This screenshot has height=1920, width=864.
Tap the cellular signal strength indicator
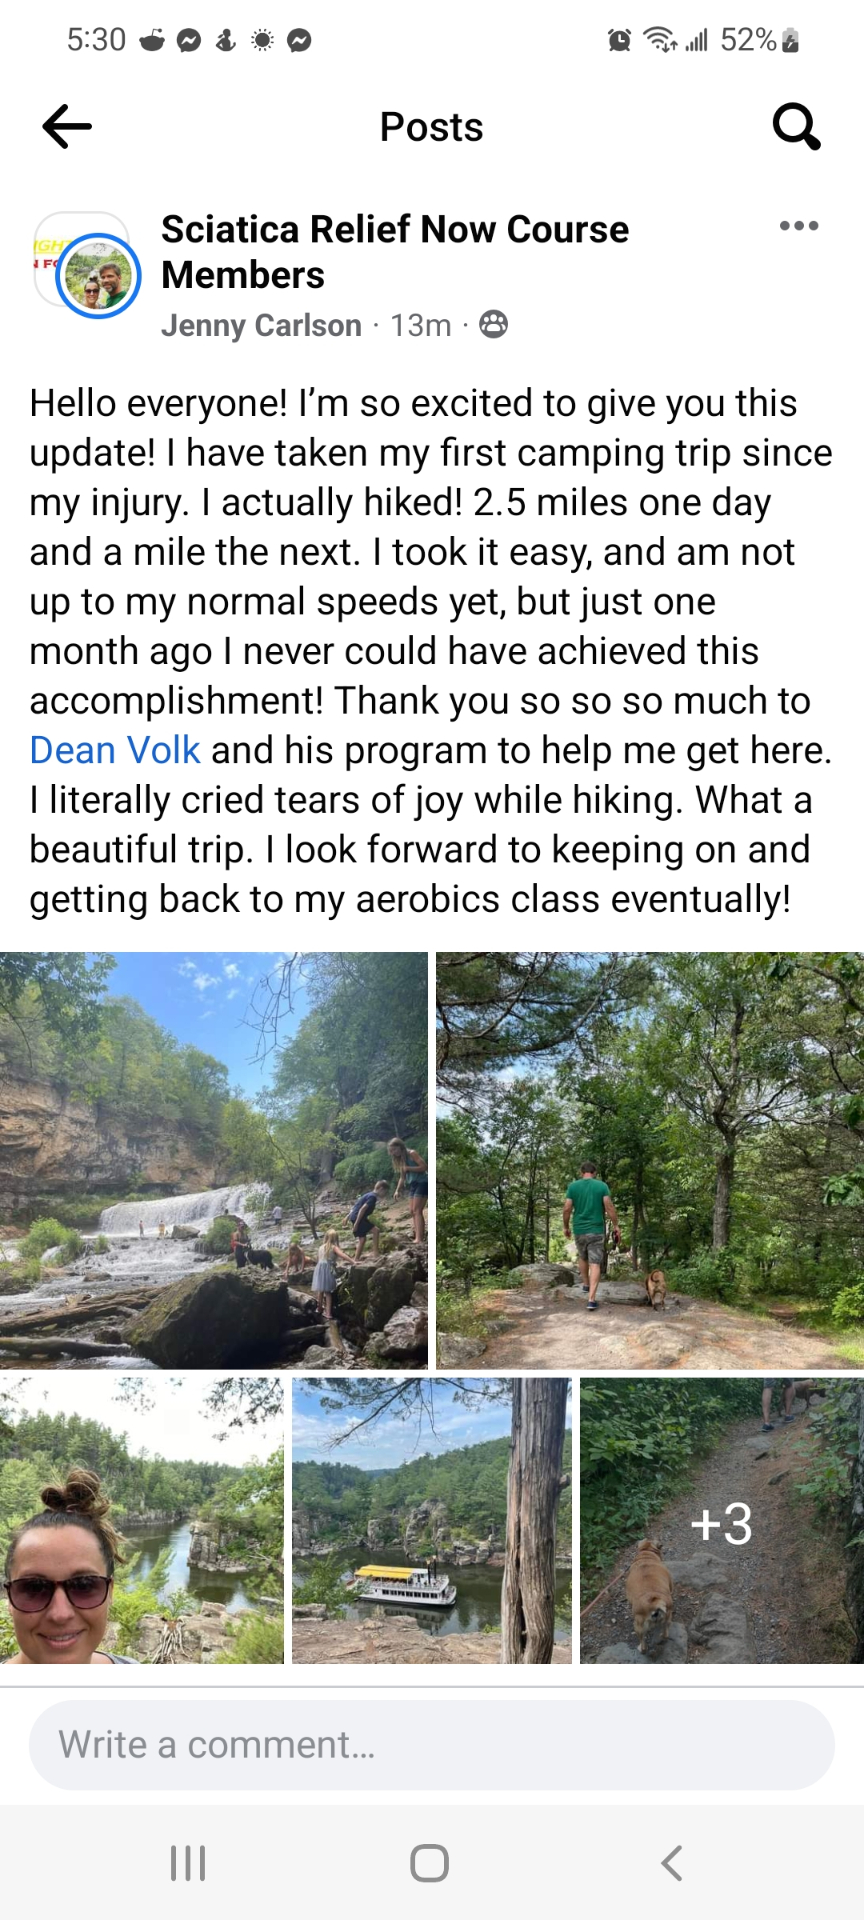[697, 40]
